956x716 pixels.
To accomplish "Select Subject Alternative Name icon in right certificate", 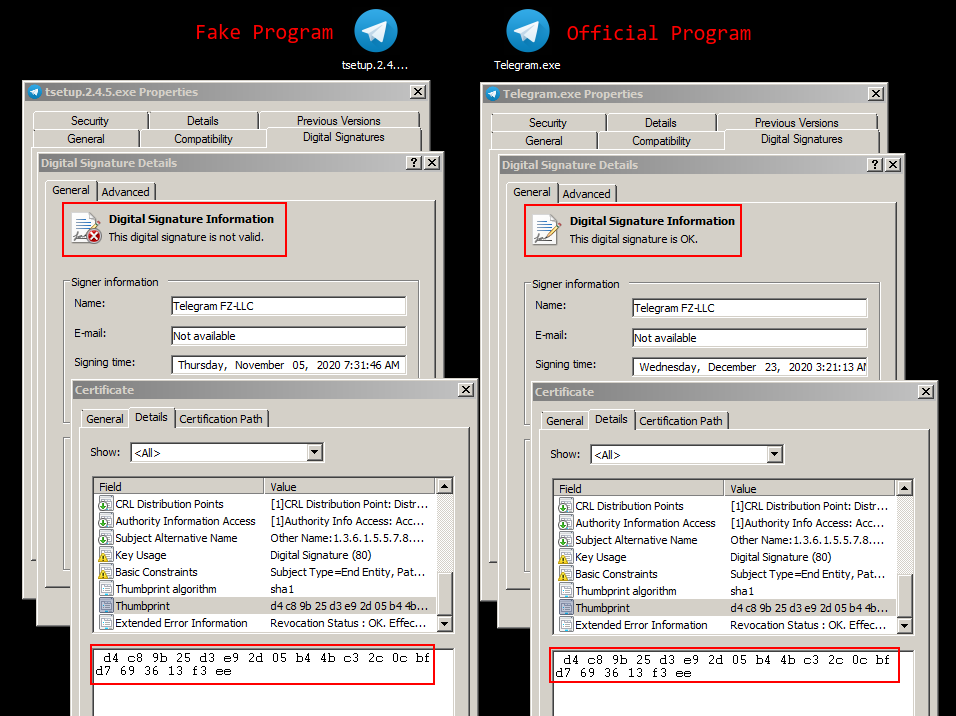I will (x=566, y=540).
